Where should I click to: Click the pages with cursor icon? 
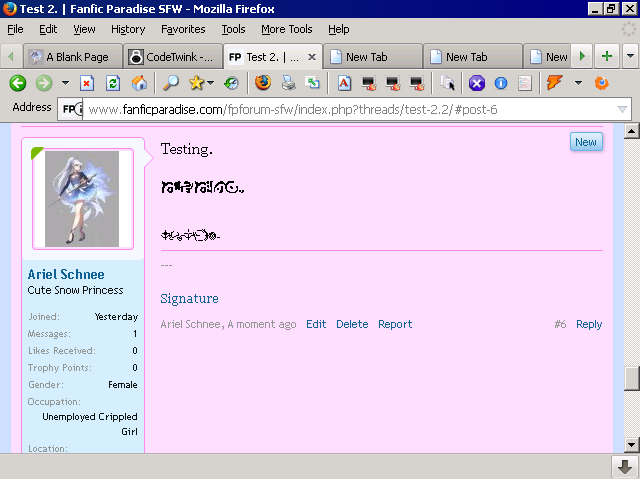click(447, 83)
